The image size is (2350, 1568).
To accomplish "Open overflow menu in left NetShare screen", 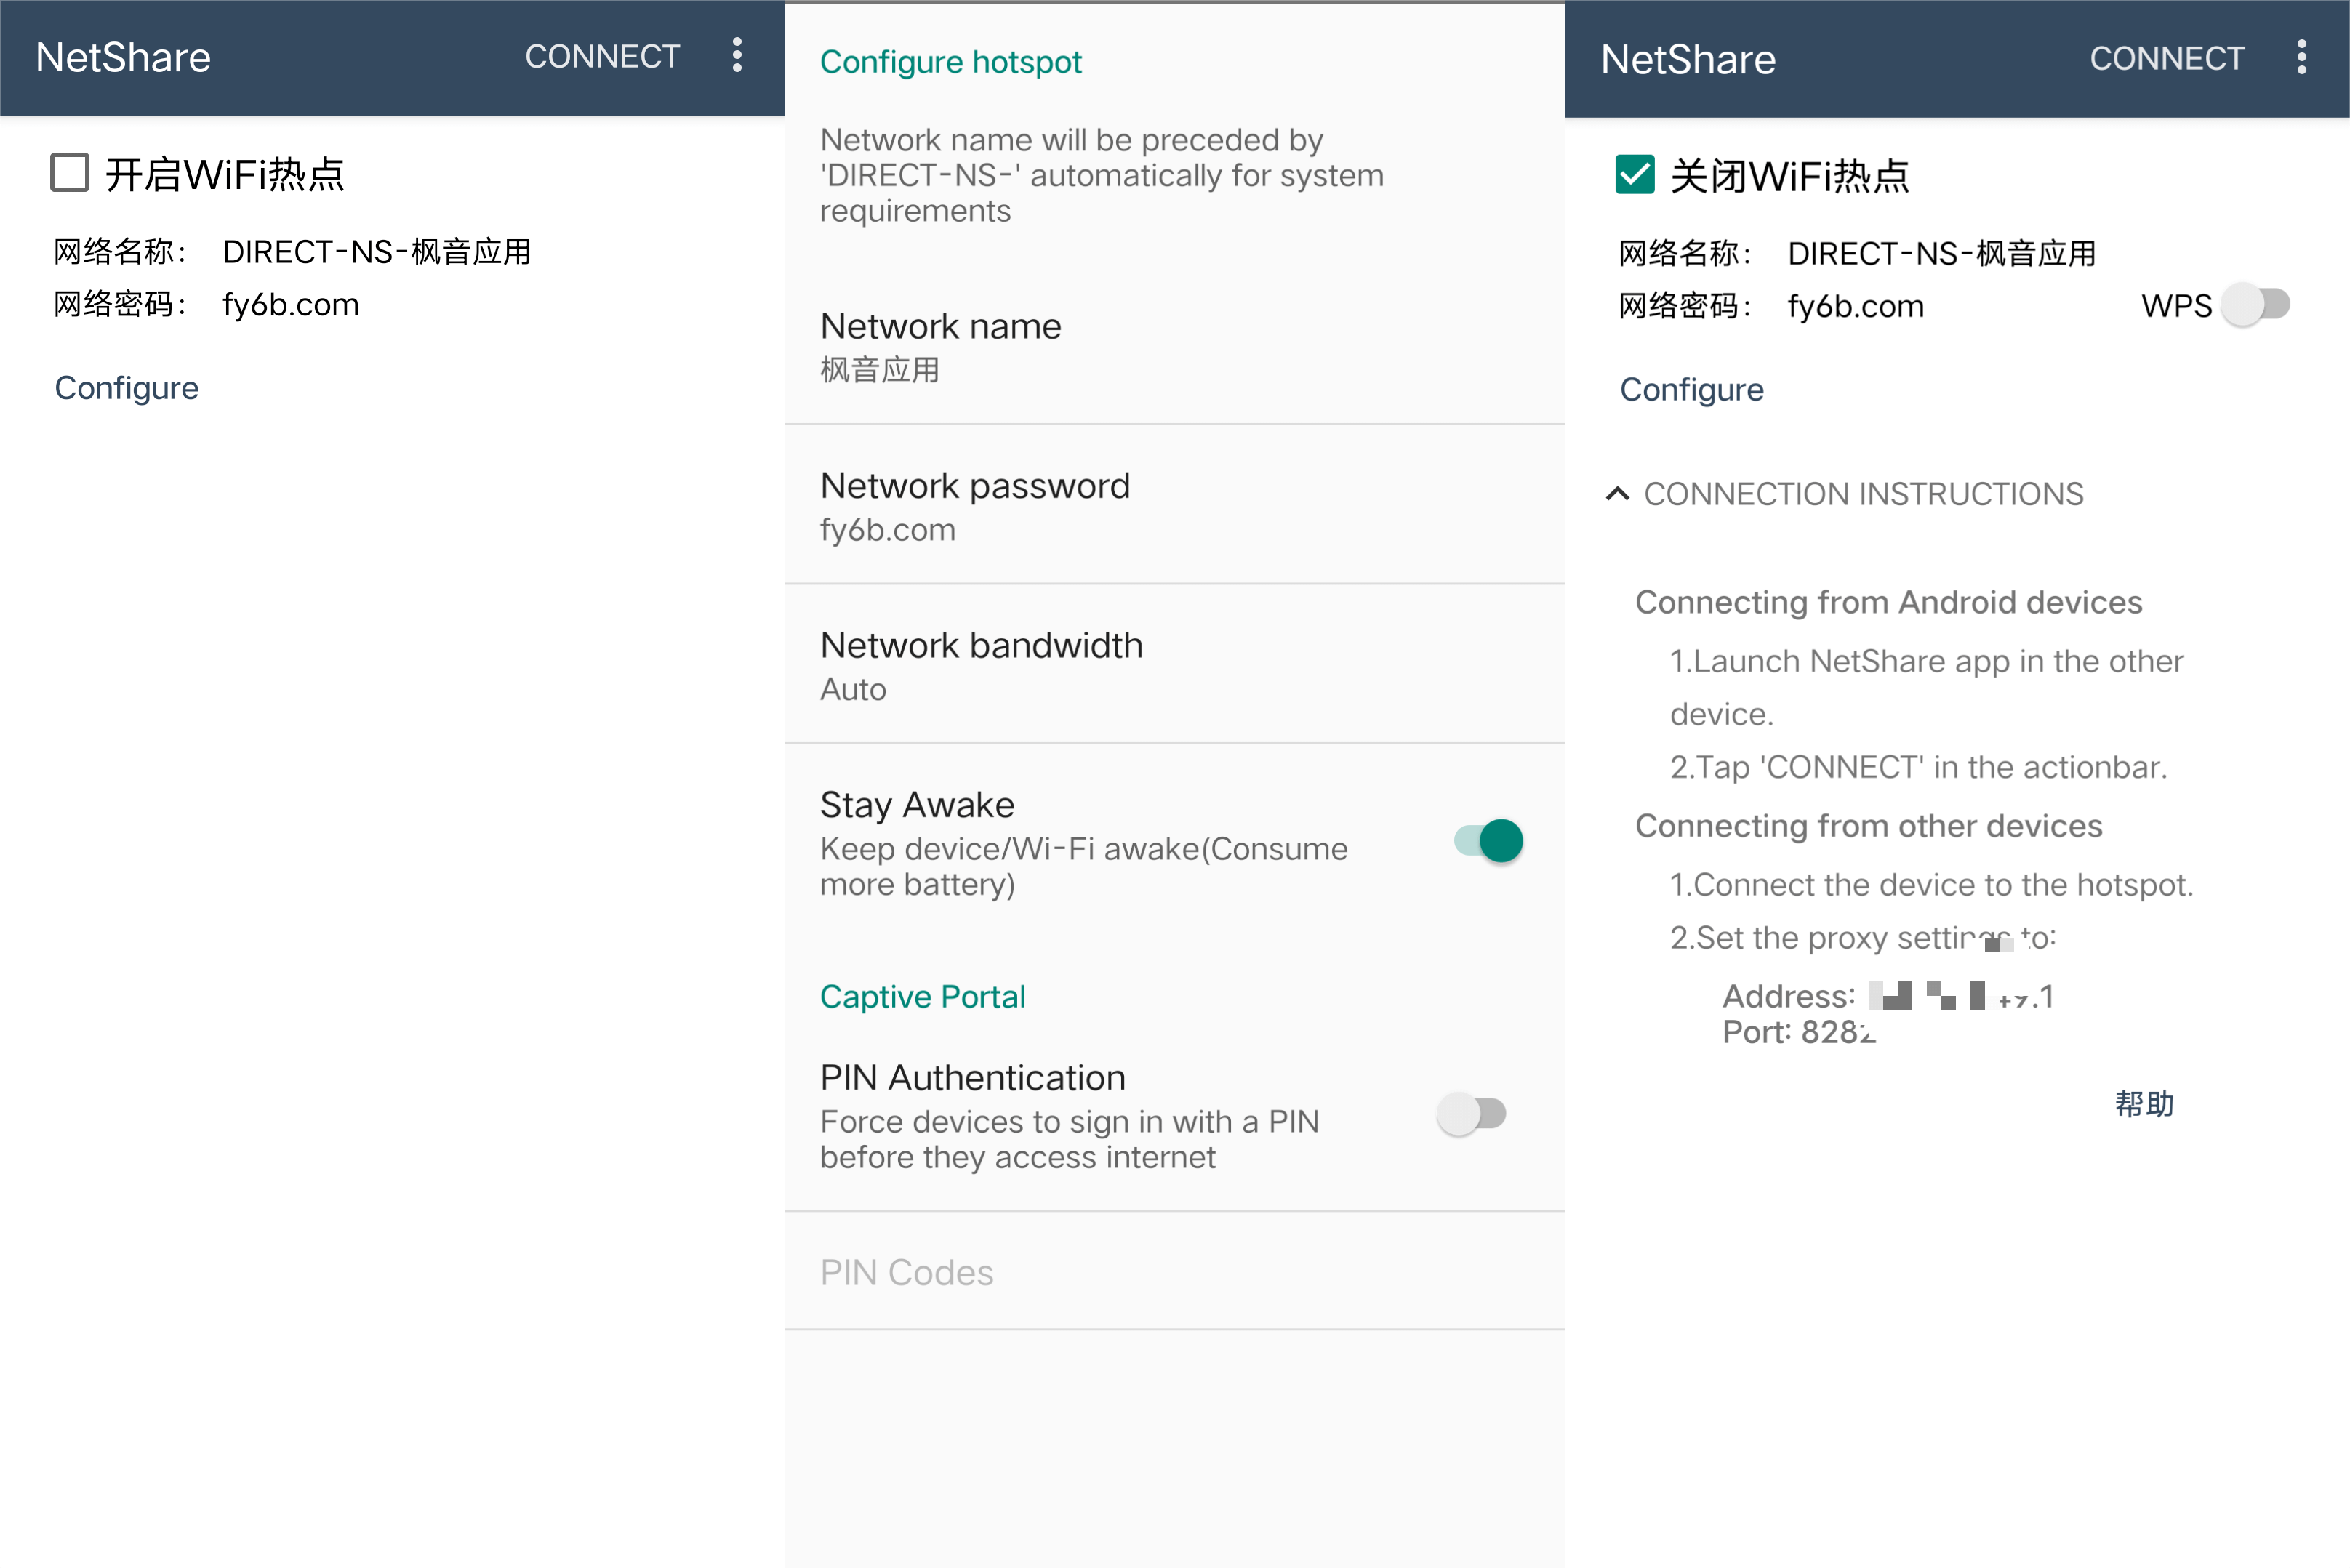I will click(x=737, y=56).
